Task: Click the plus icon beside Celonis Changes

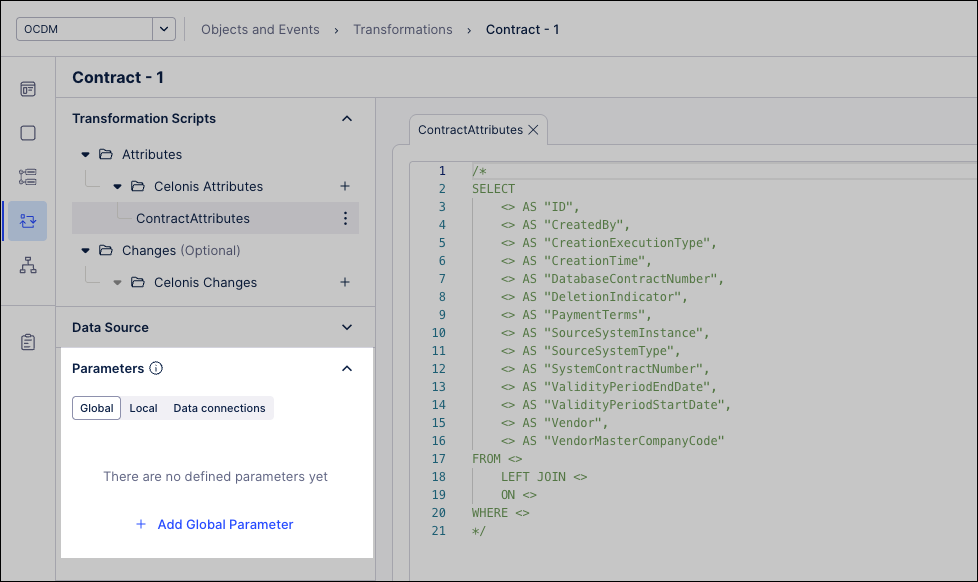Action: pyautogui.click(x=345, y=282)
